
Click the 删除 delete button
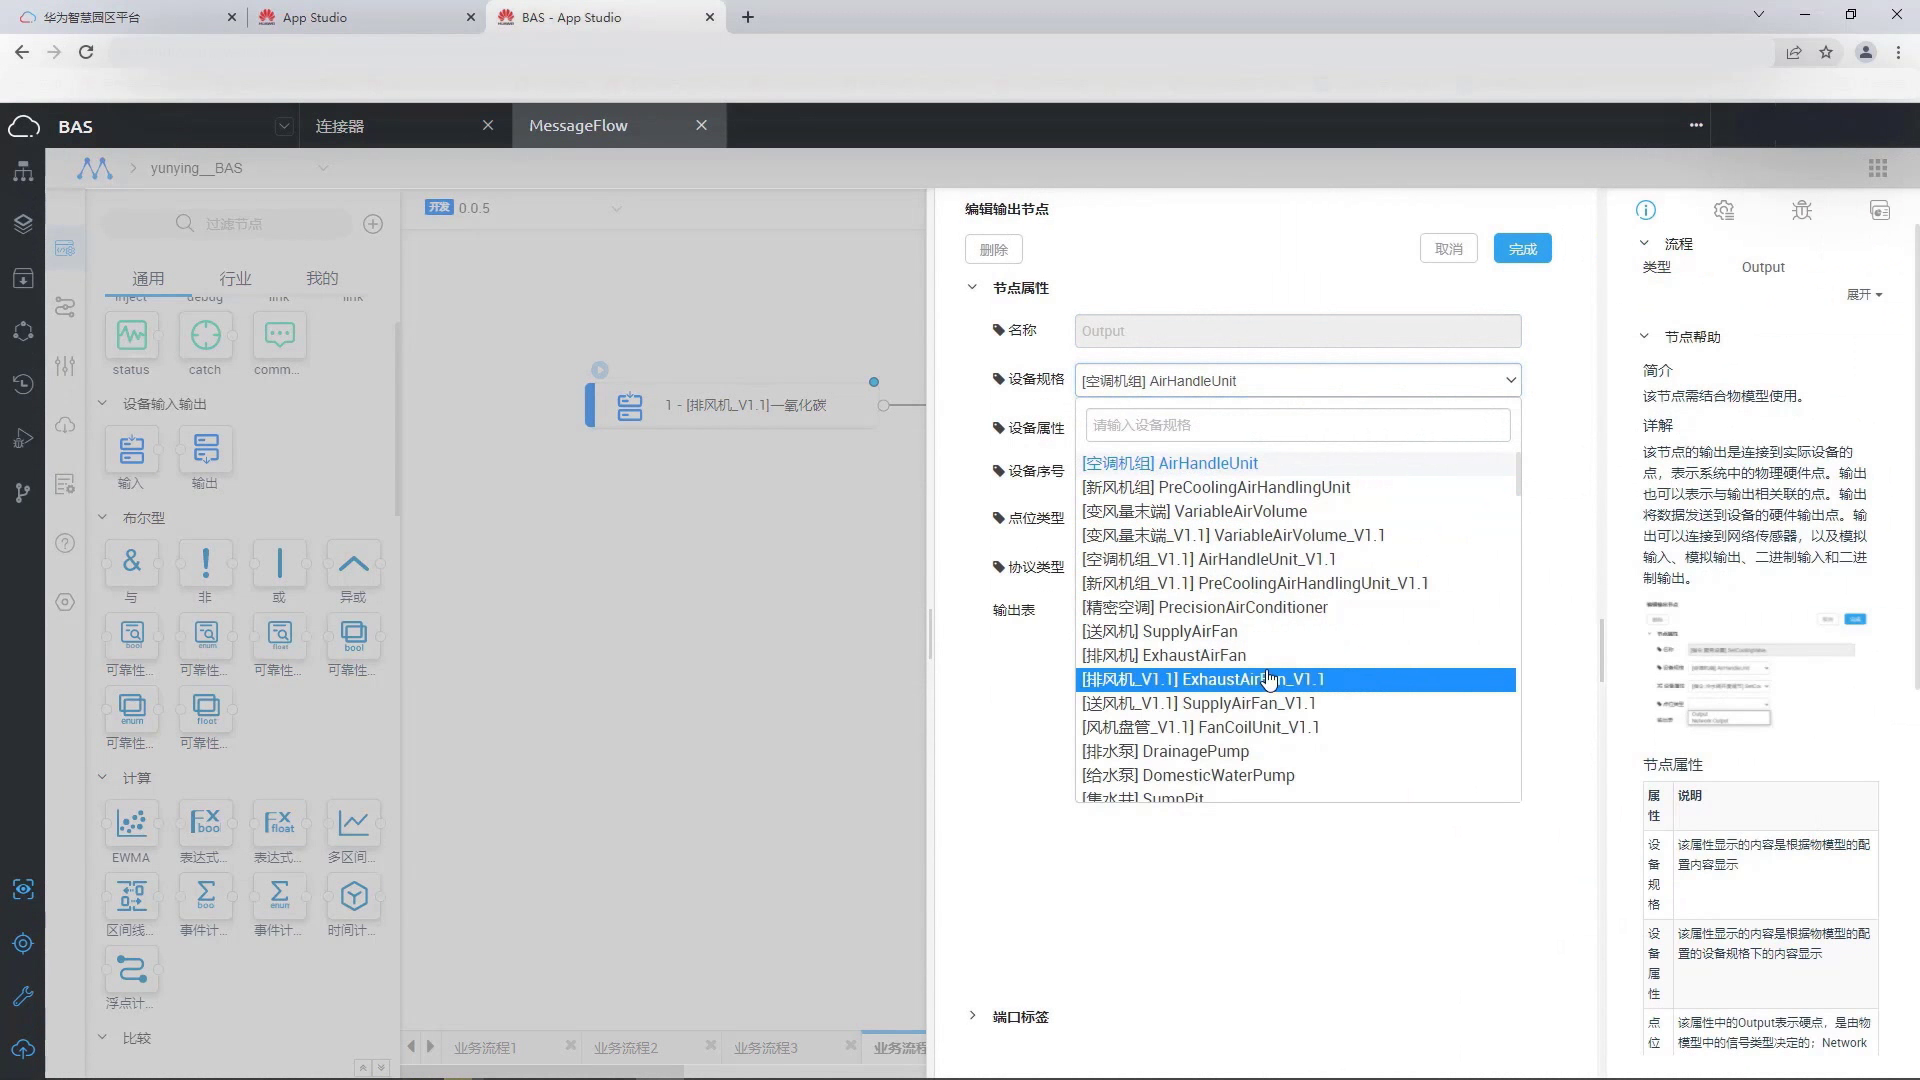pyautogui.click(x=994, y=249)
